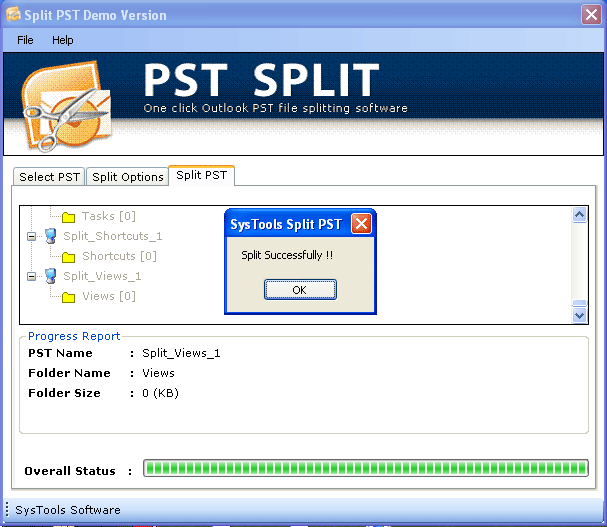
Task: Switch to the Split Options tab
Action: click(128, 177)
